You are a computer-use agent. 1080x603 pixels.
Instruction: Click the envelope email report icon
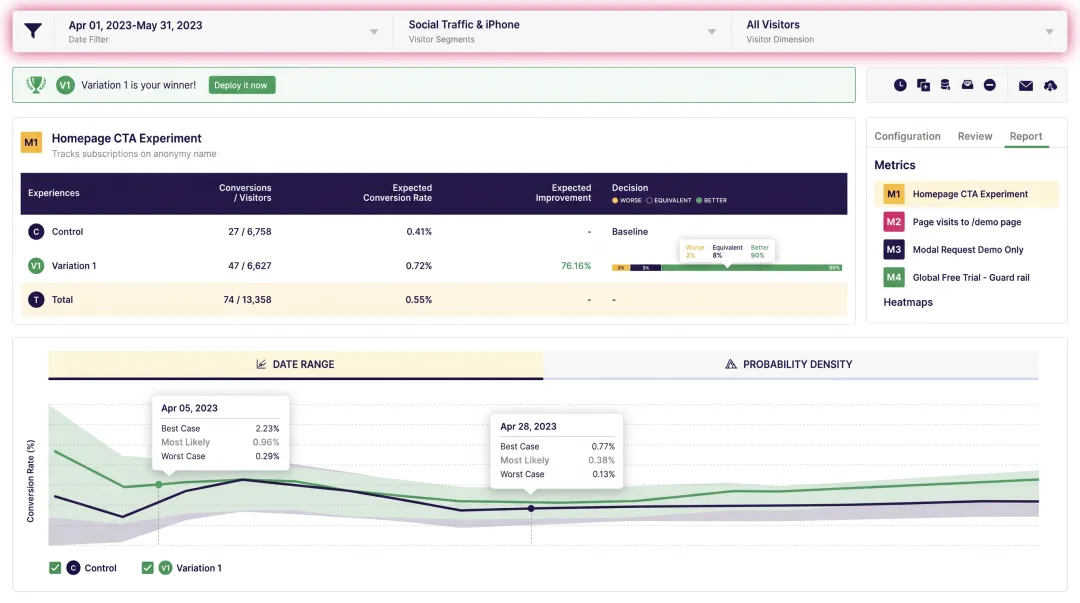(x=1026, y=85)
